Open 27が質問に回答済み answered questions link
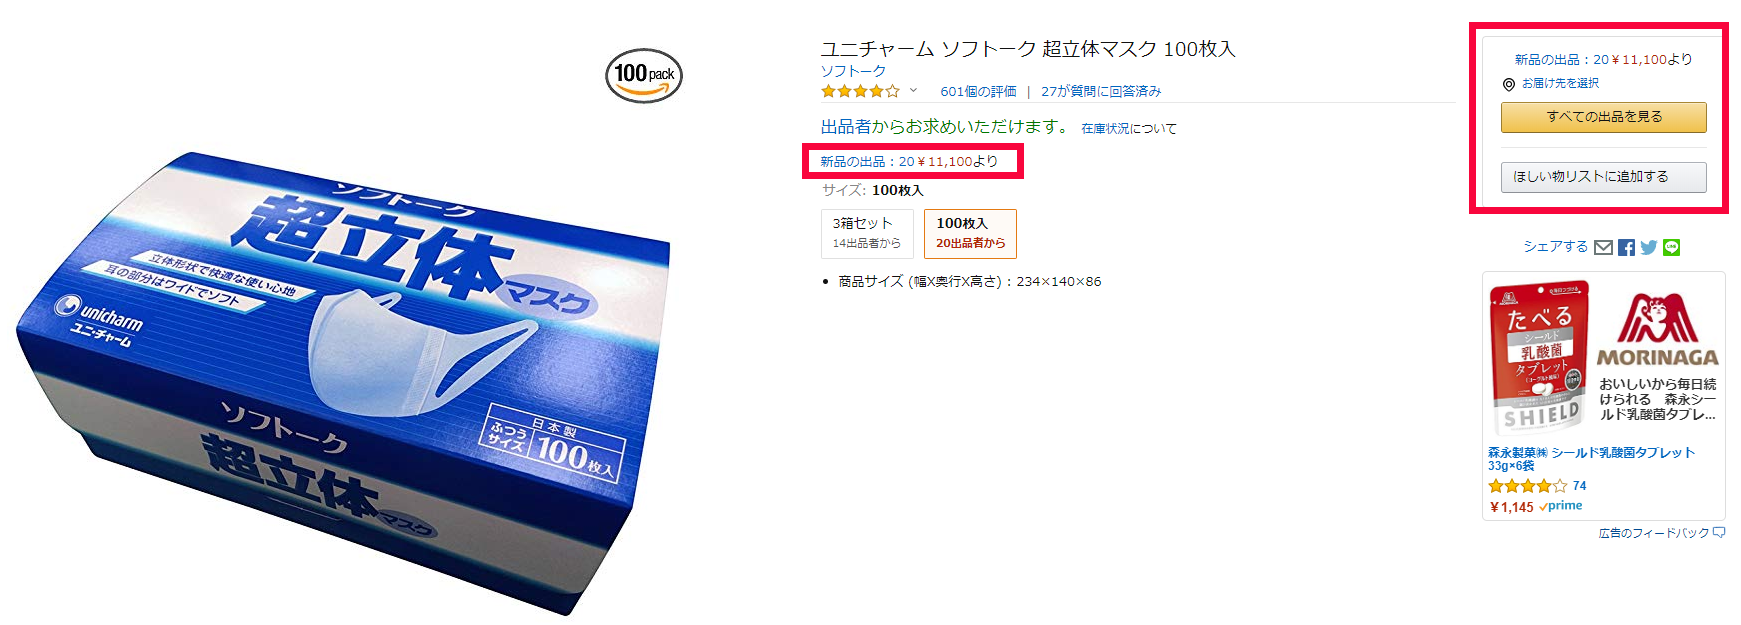The image size is (1741, 625). (x=1101, y=91)
